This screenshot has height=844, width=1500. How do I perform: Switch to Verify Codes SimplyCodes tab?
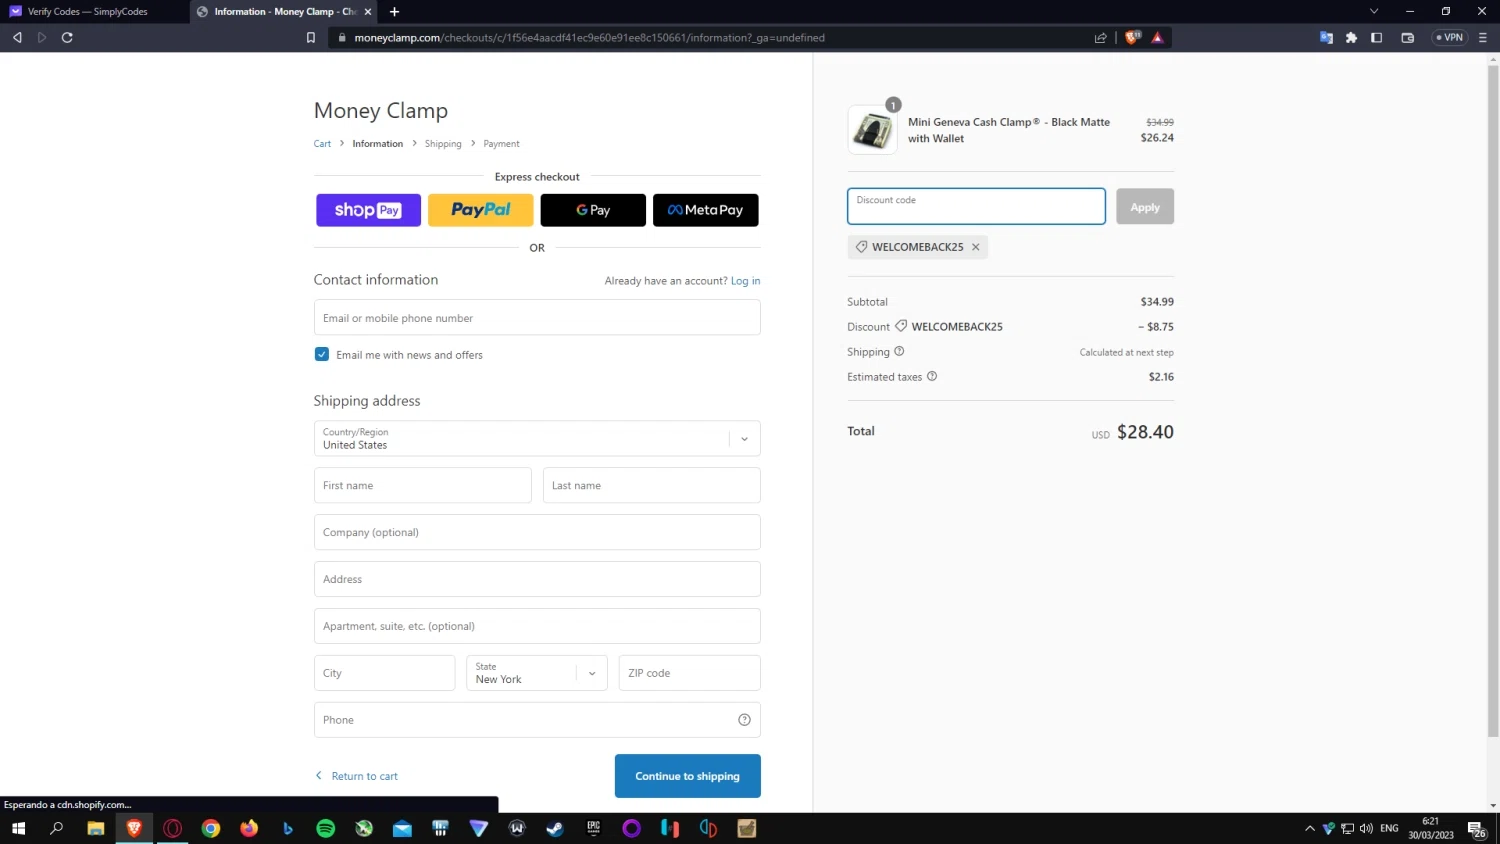(x=94, y=12)
